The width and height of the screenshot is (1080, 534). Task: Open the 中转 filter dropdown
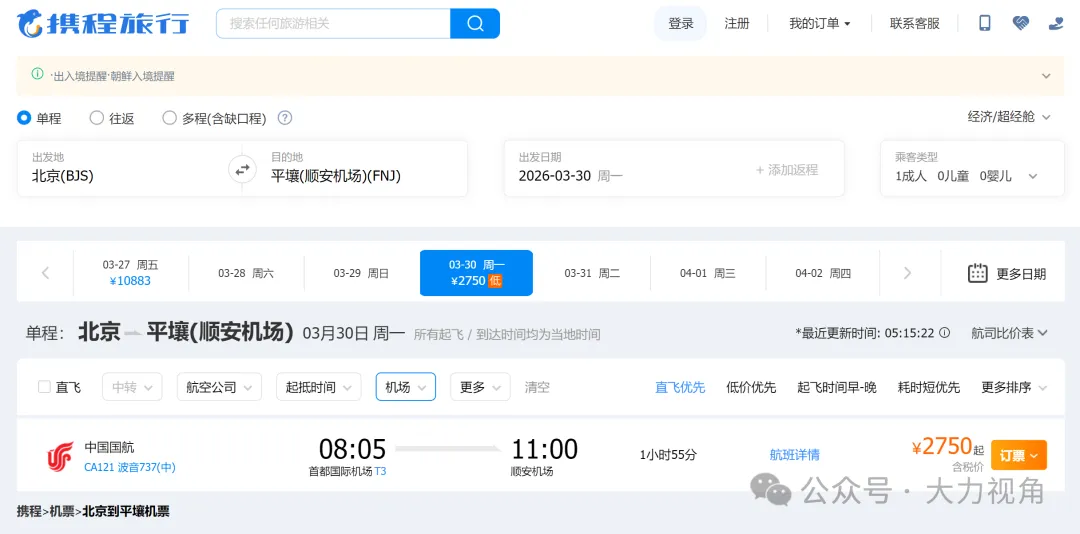click(132, 387)
